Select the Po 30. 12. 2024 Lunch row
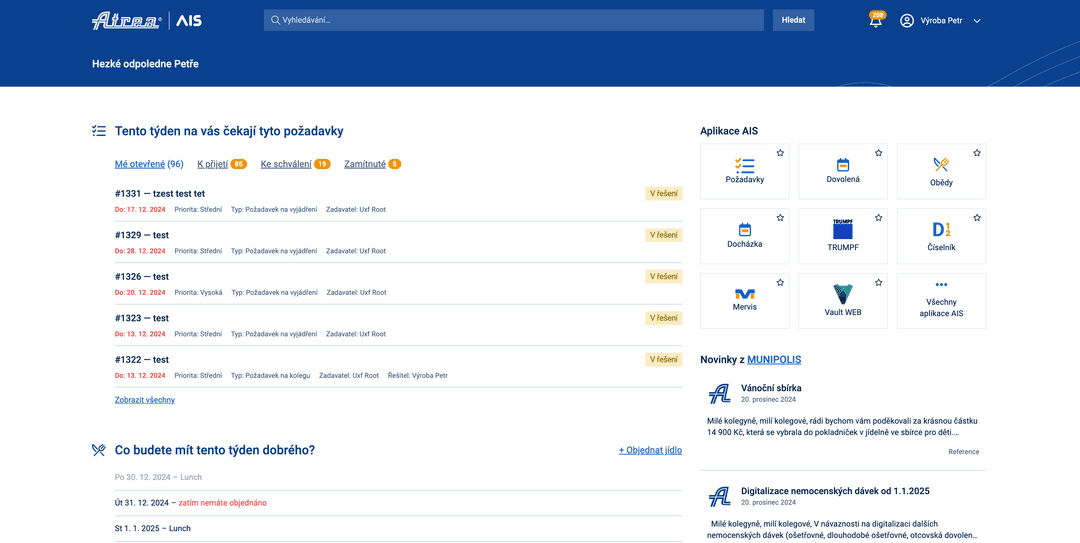Viewport: 1080px width, 543px height. click(x=398, y=477)
